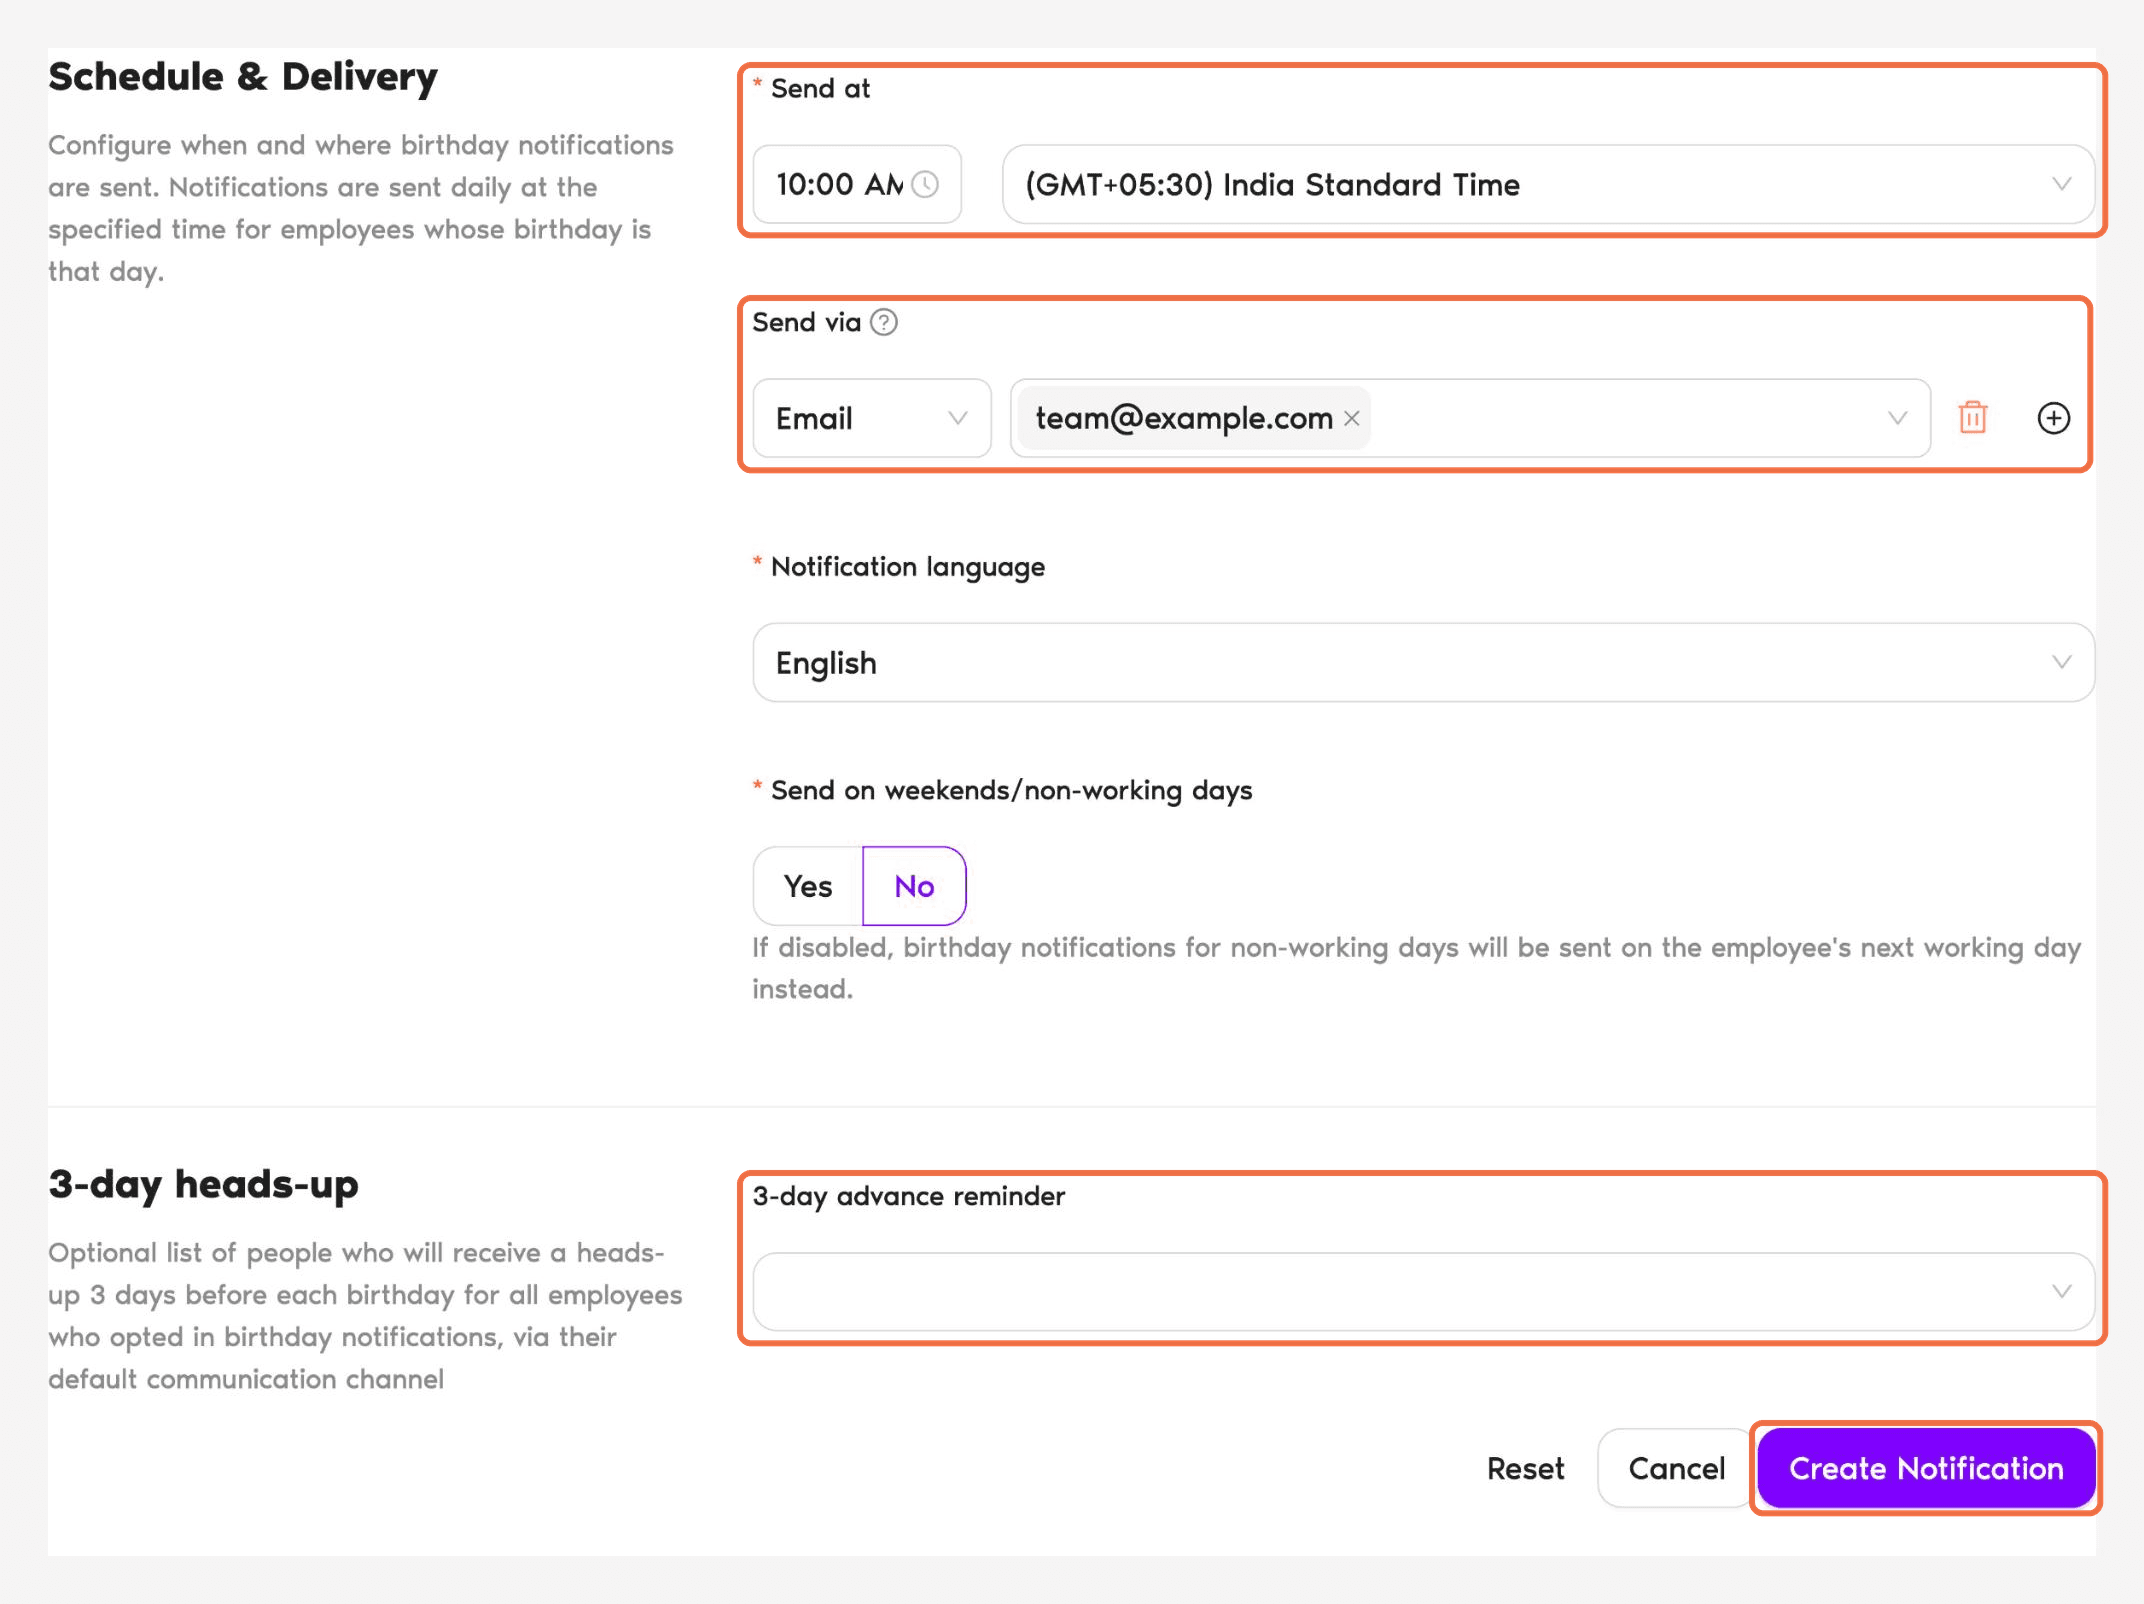2144x1604 pixels.
Task: Click the Send via help question icon
Action: pyautogui.click(x=884, y=322)
